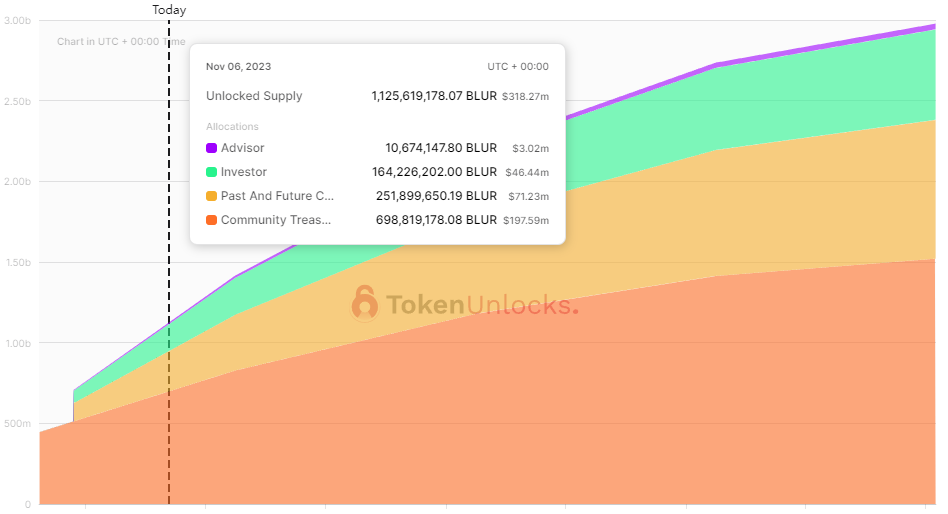
Task: Click the TokenUnlocks padlock logo icon
Action: pos(364,304)
